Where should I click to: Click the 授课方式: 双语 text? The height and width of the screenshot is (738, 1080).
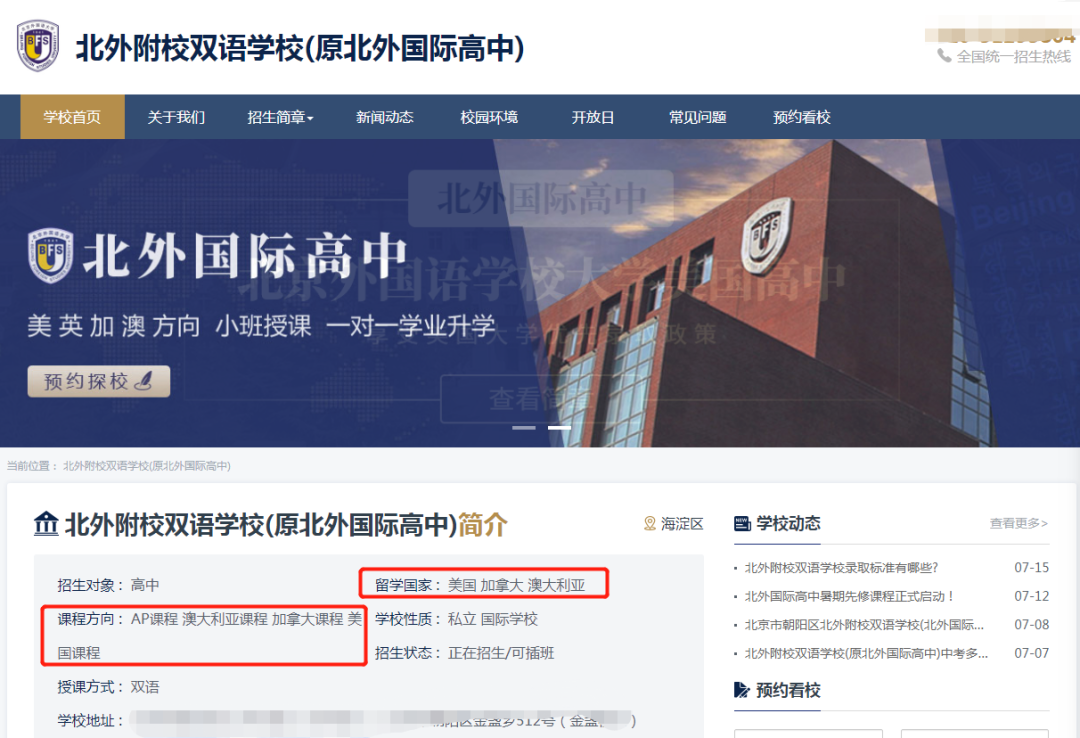coord(108,686)
